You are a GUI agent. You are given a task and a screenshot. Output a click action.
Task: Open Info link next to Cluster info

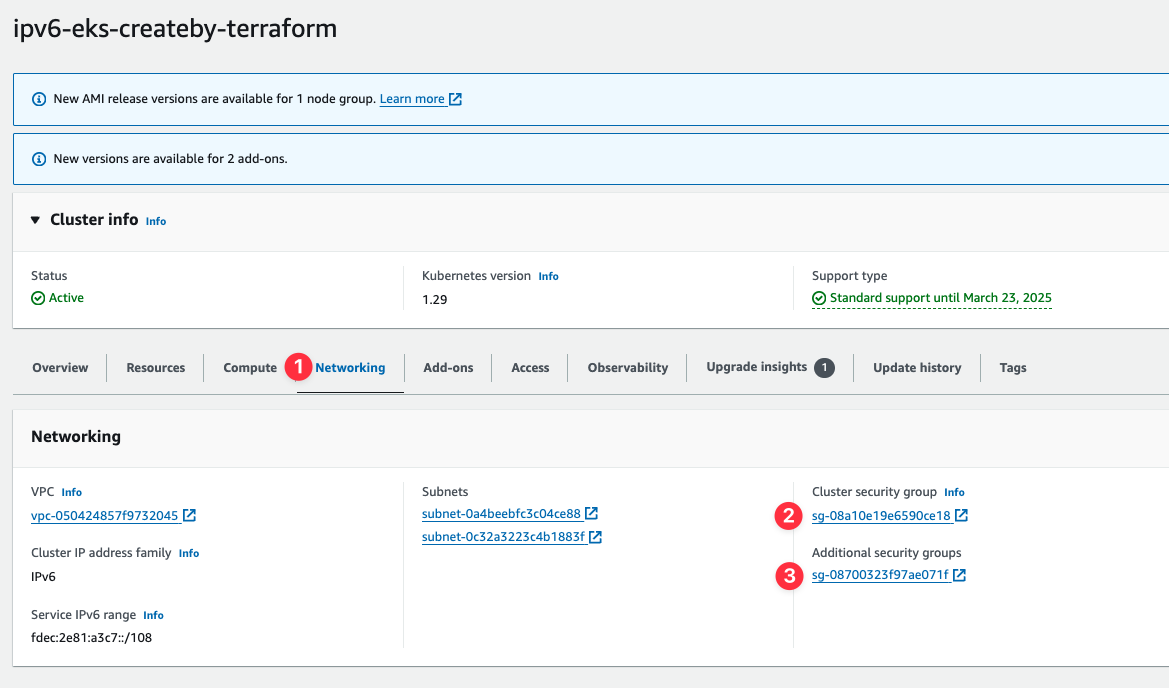coord(156,221)
